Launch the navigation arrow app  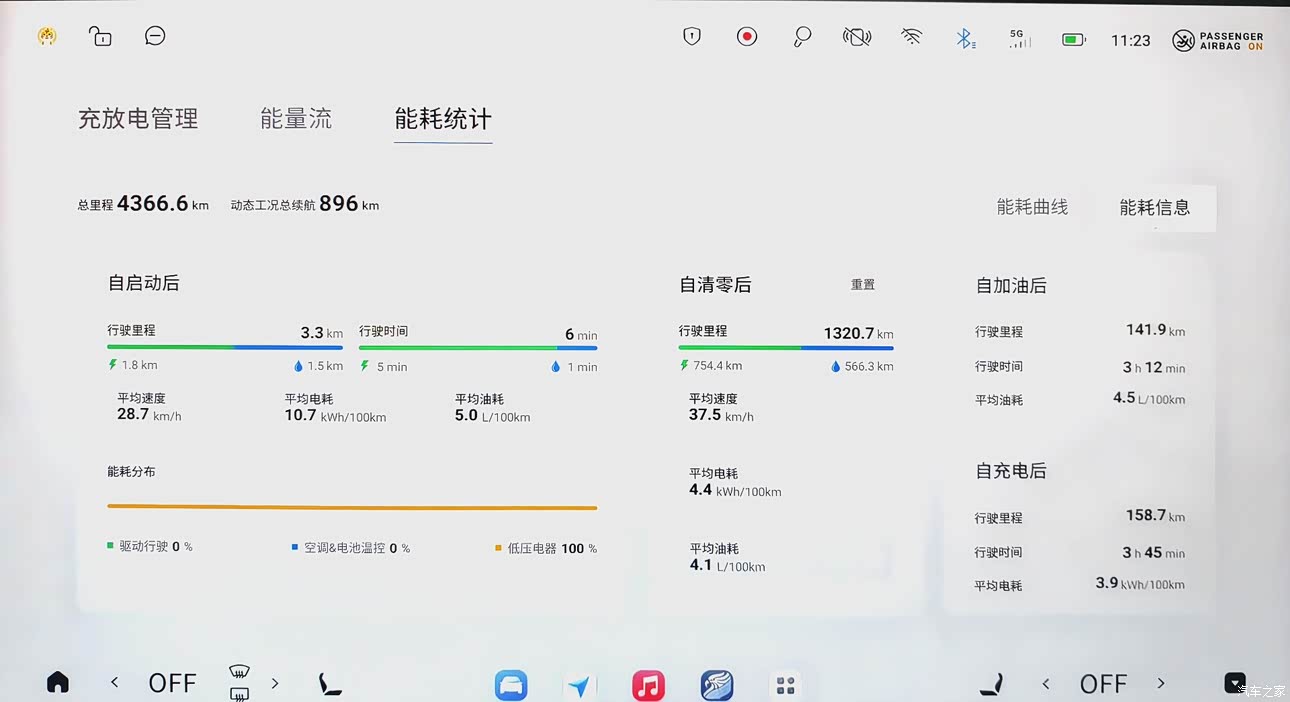579,685
